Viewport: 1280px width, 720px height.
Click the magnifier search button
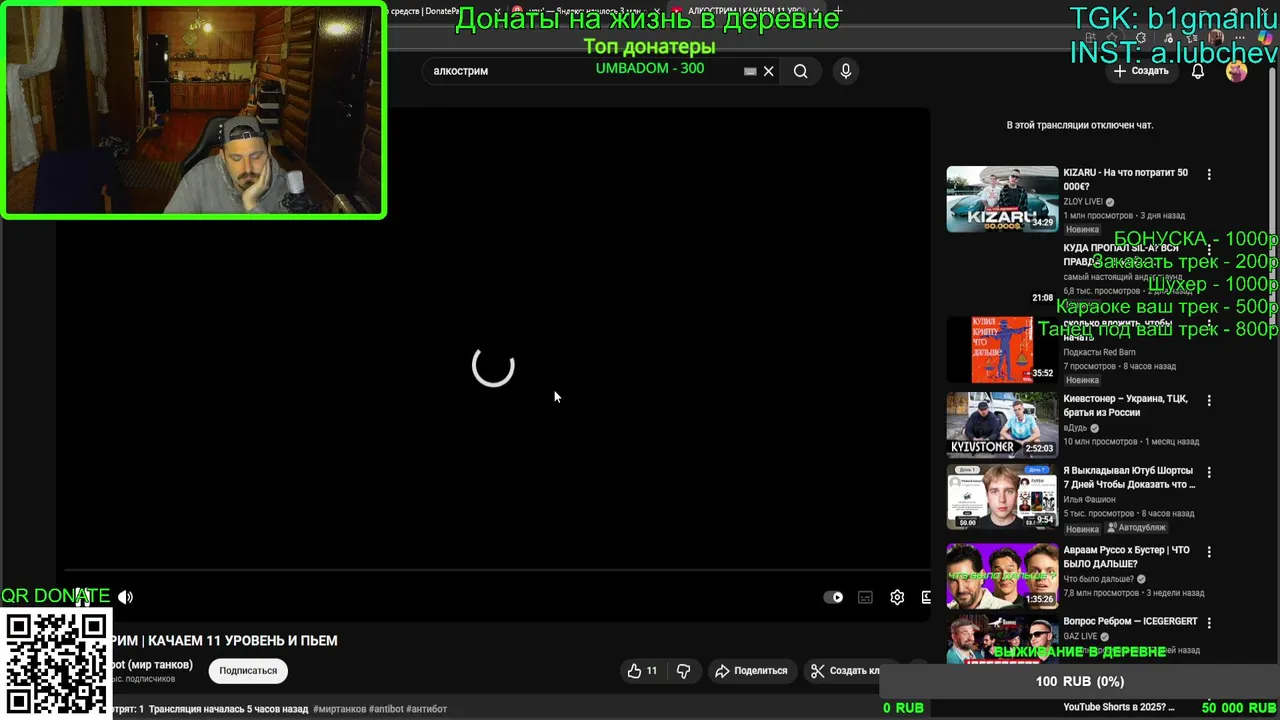coord(800,71)
